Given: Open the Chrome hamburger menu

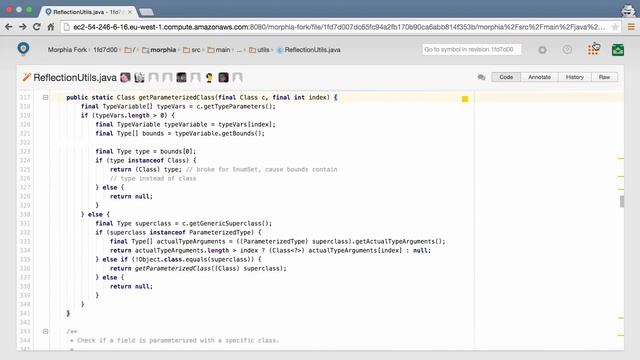Looking at the screenshot, I should click(x=631, y=27).
